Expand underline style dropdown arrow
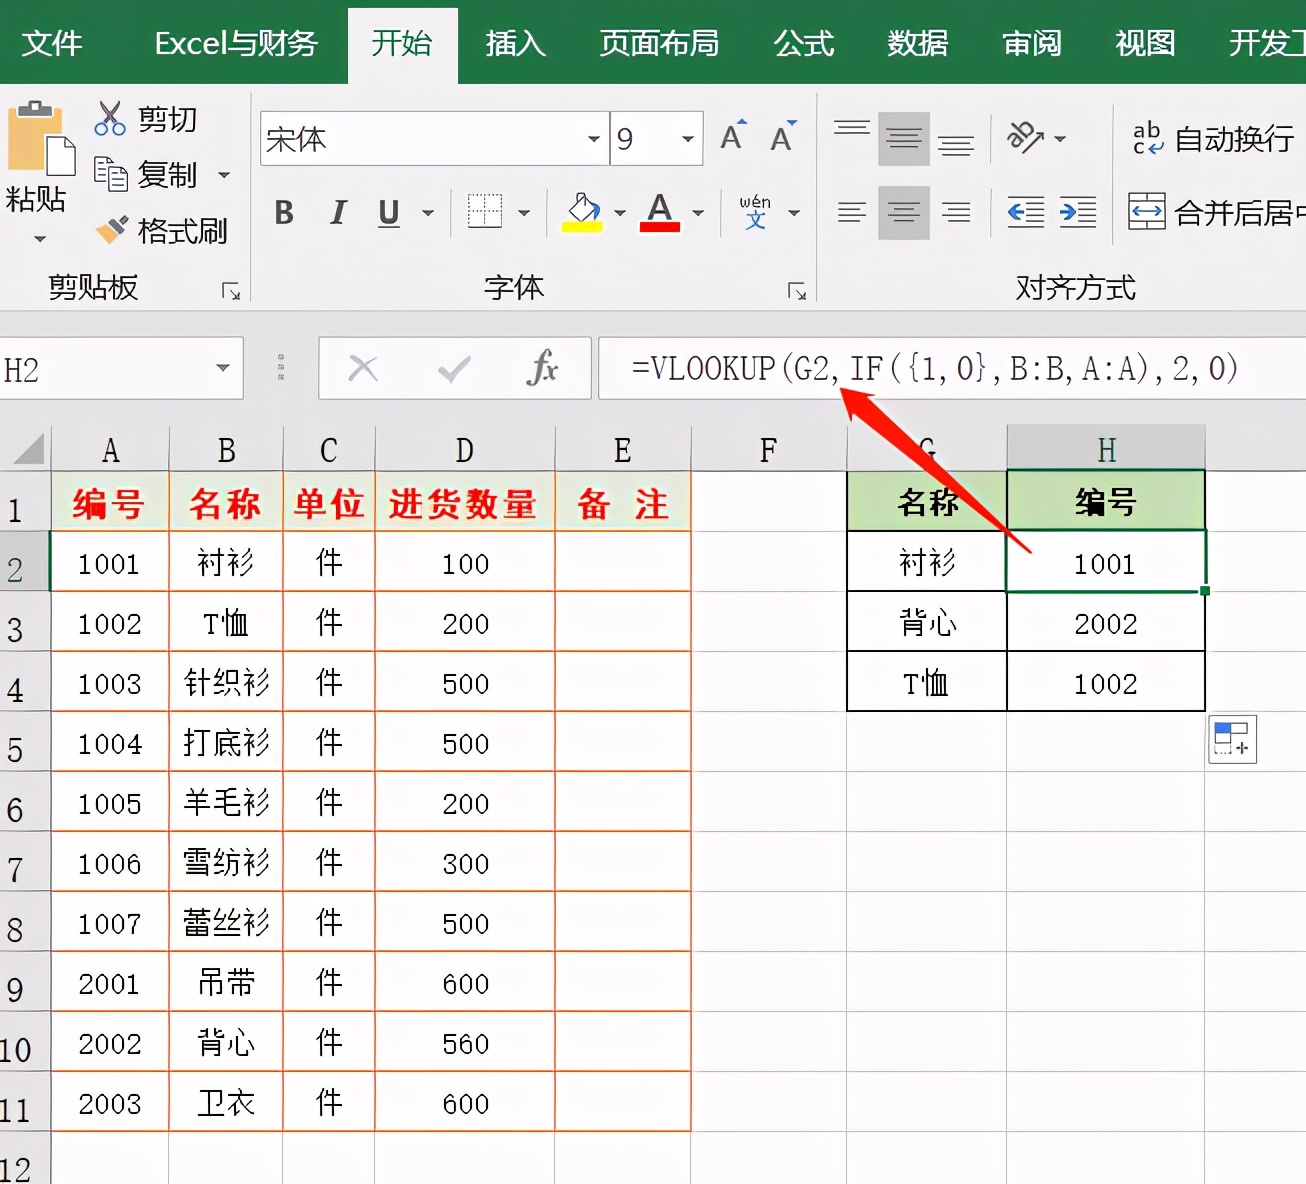 [x=428, y=212]
